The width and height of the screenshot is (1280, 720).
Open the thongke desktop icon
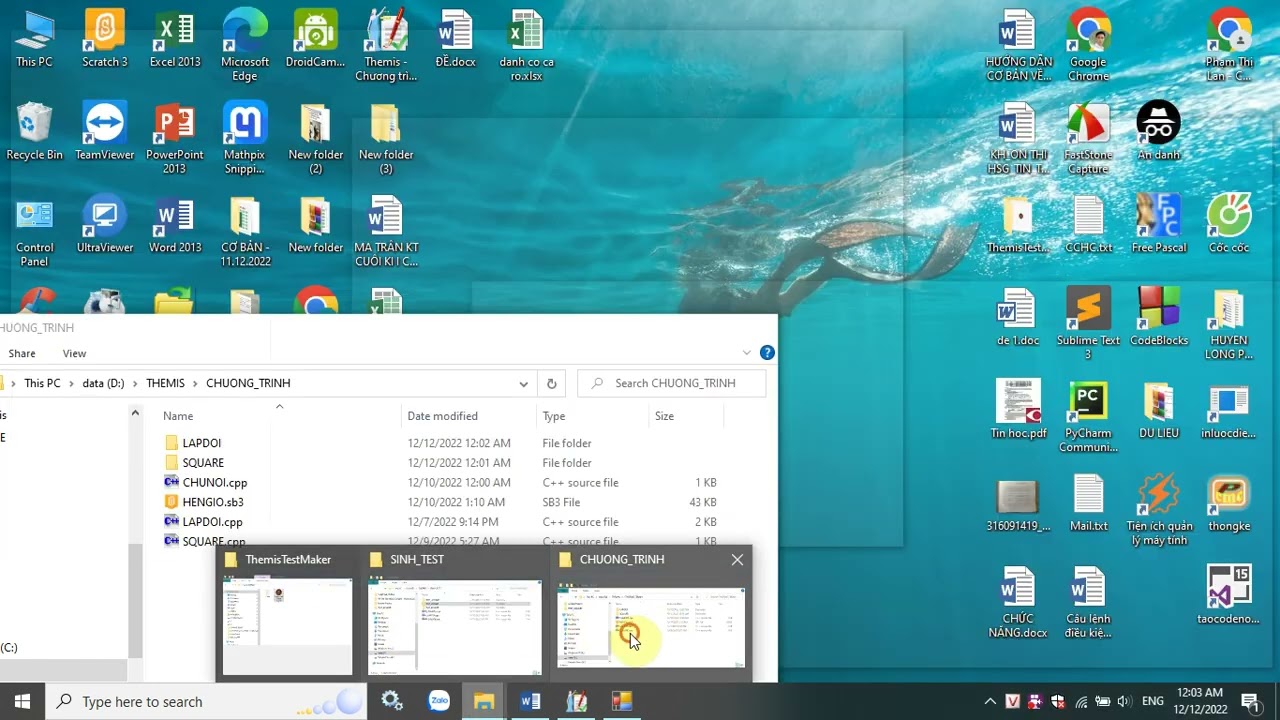1229,503
